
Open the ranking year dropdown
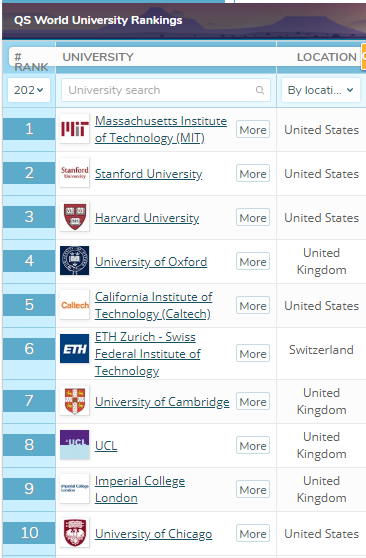click(29, 90)
